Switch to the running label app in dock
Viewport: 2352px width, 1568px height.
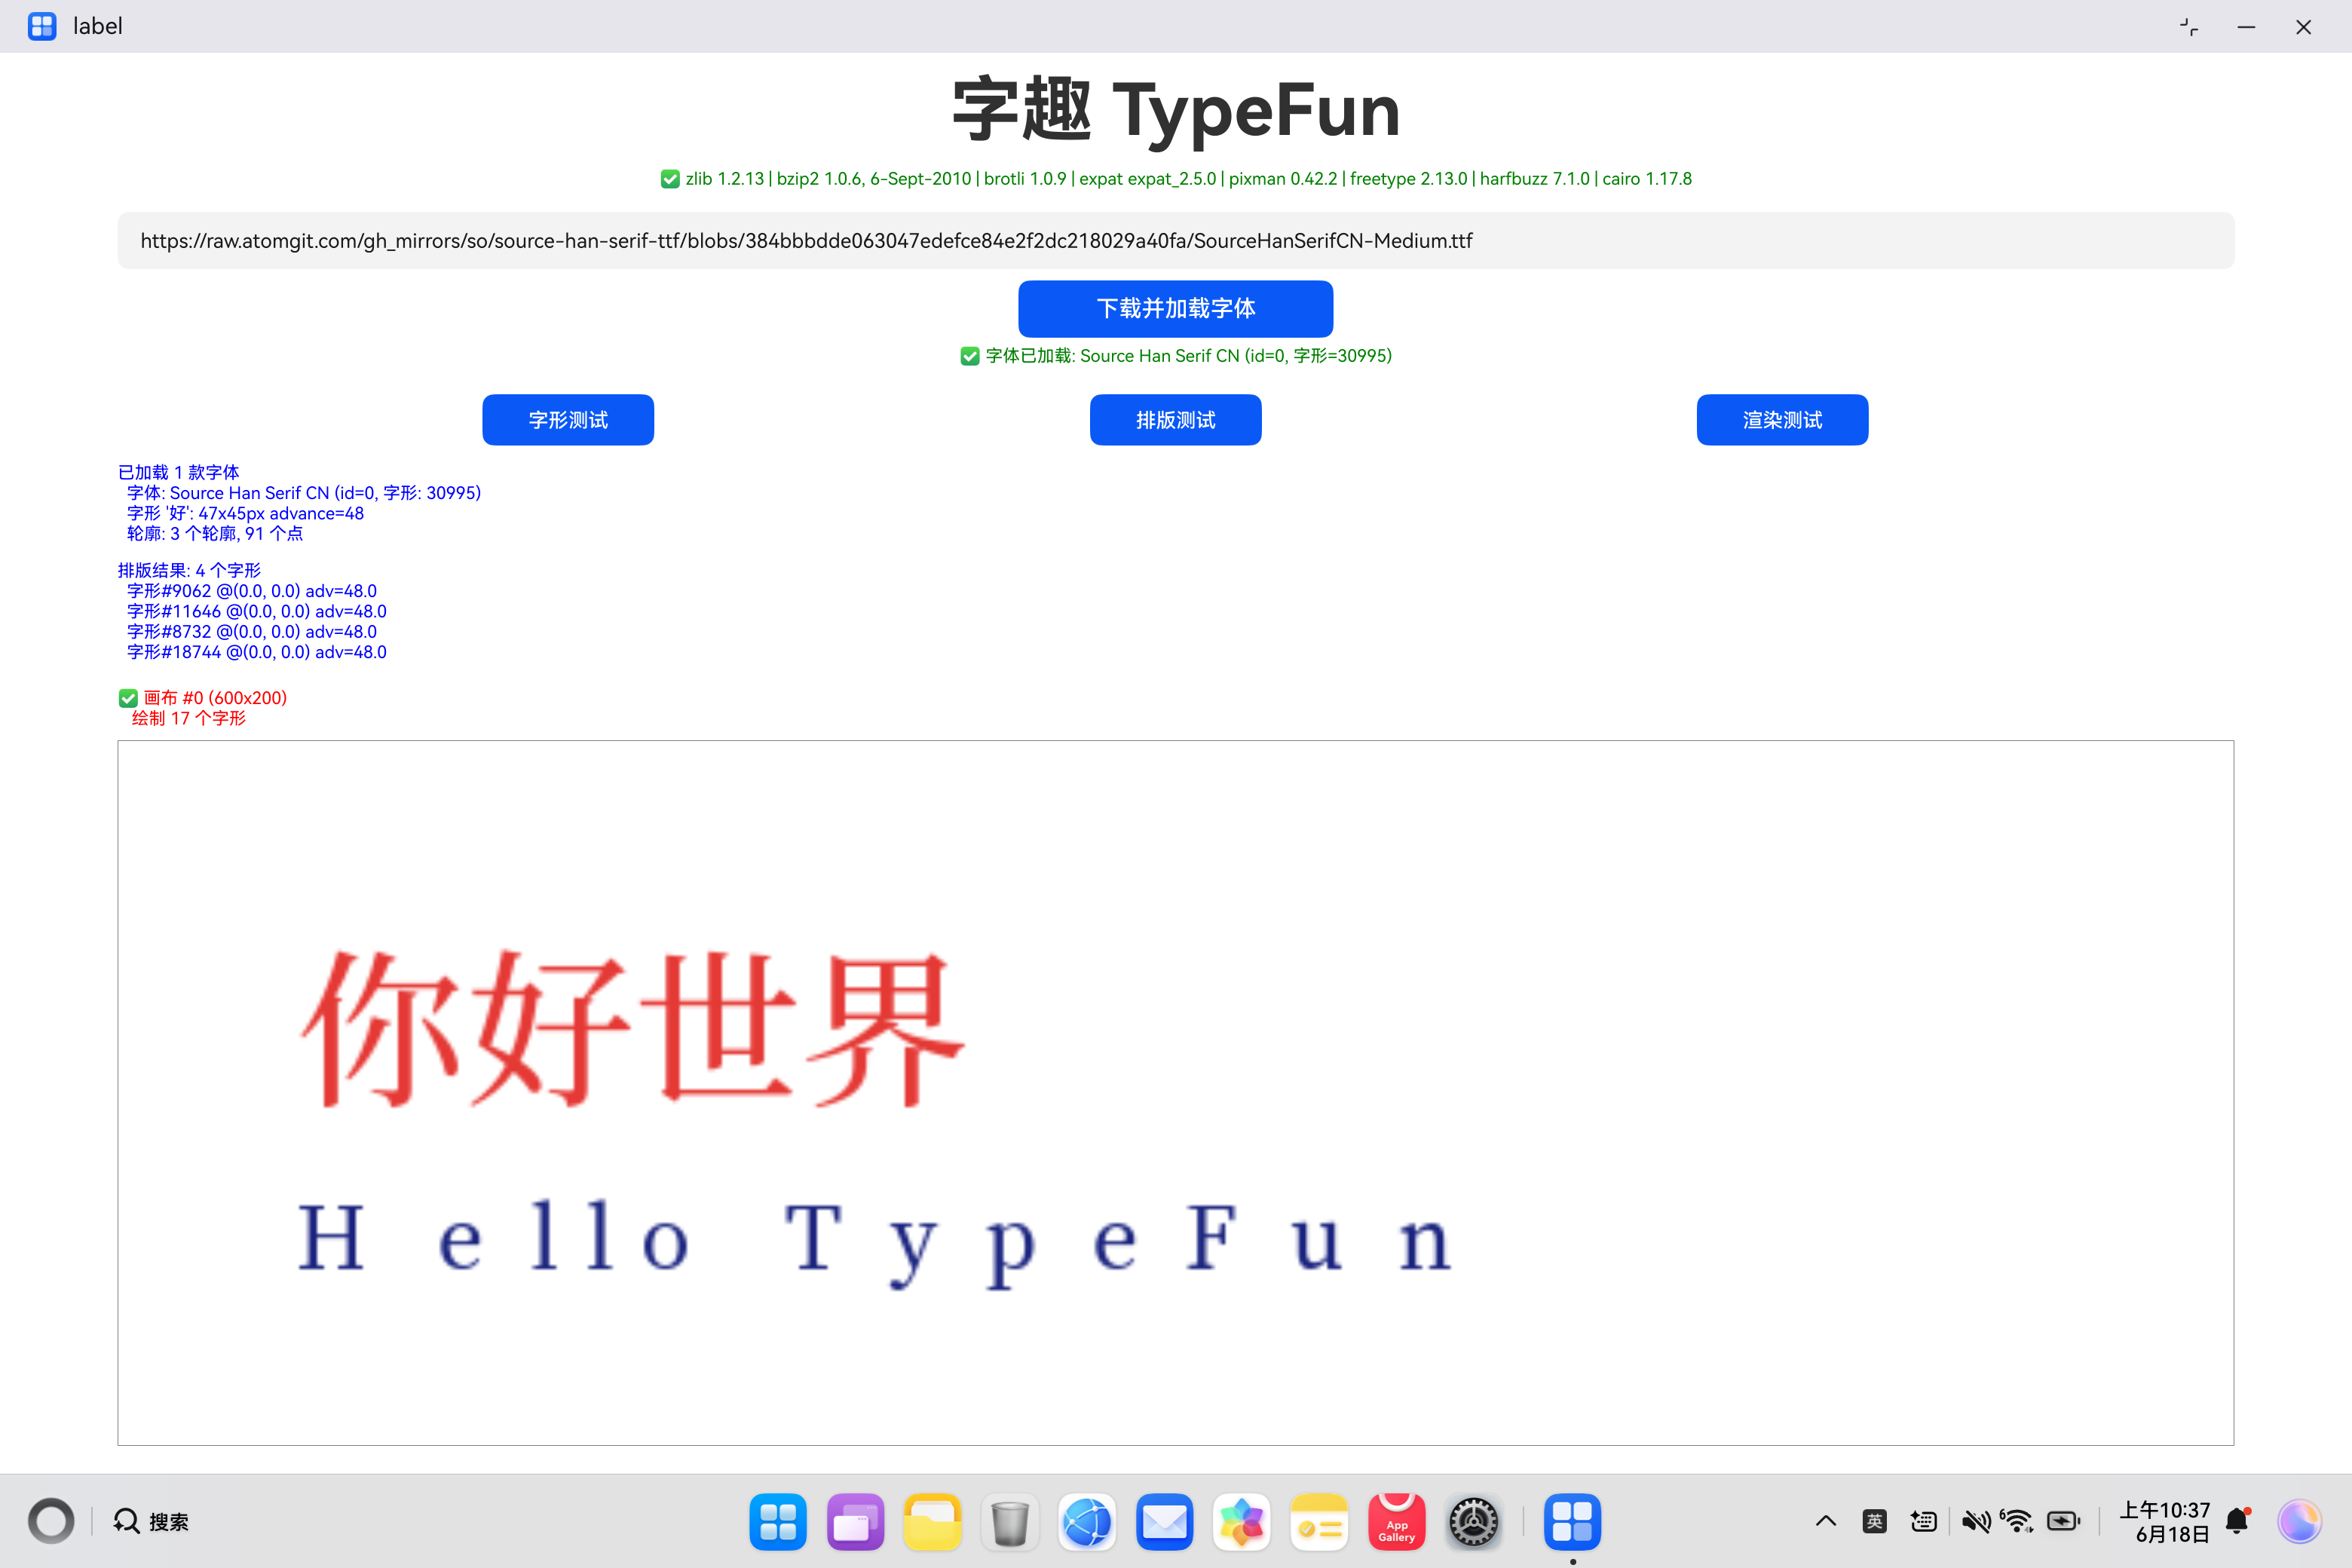pos(1572,1521)
